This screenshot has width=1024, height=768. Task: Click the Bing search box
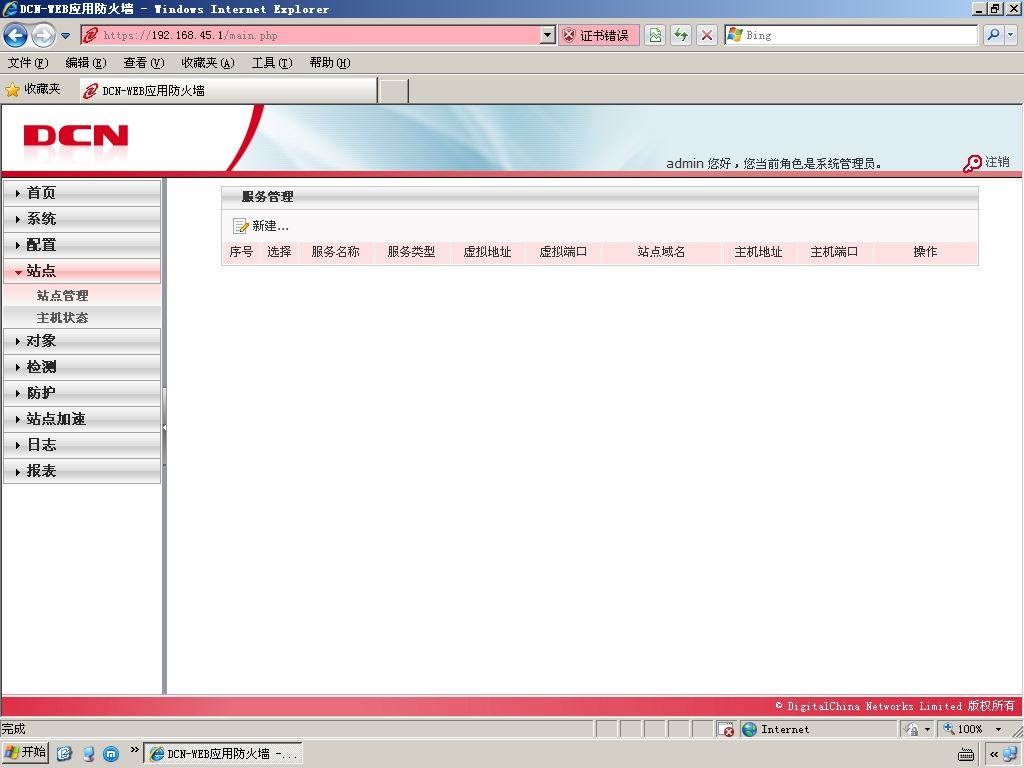pos(851,35)
